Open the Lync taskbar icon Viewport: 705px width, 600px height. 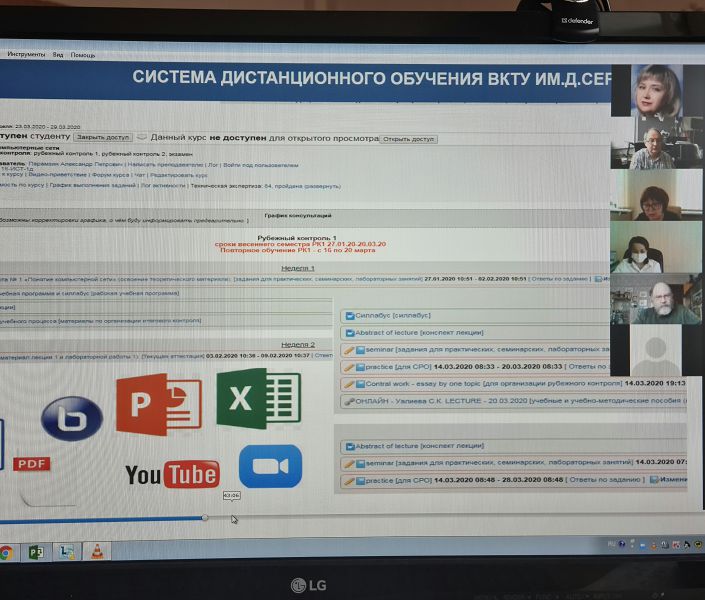[67, 552]
